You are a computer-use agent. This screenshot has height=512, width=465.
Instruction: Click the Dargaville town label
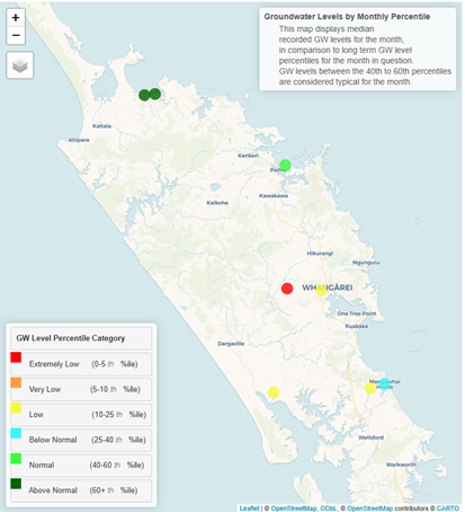coord(231,344)
